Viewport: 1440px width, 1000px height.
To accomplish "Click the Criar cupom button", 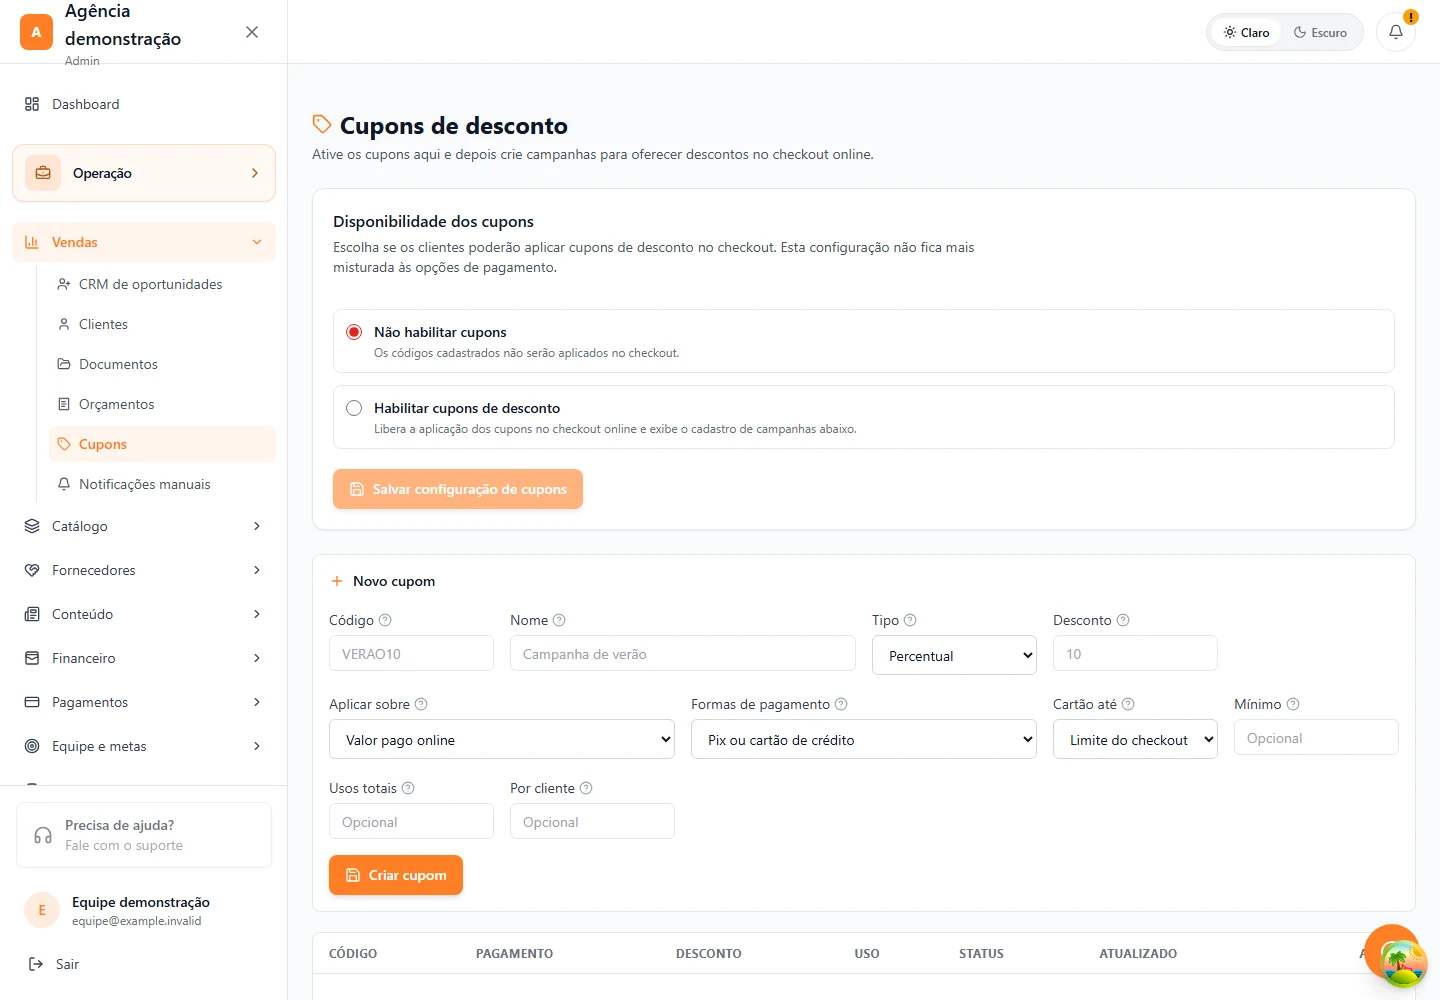I will (x=396, y=875).
